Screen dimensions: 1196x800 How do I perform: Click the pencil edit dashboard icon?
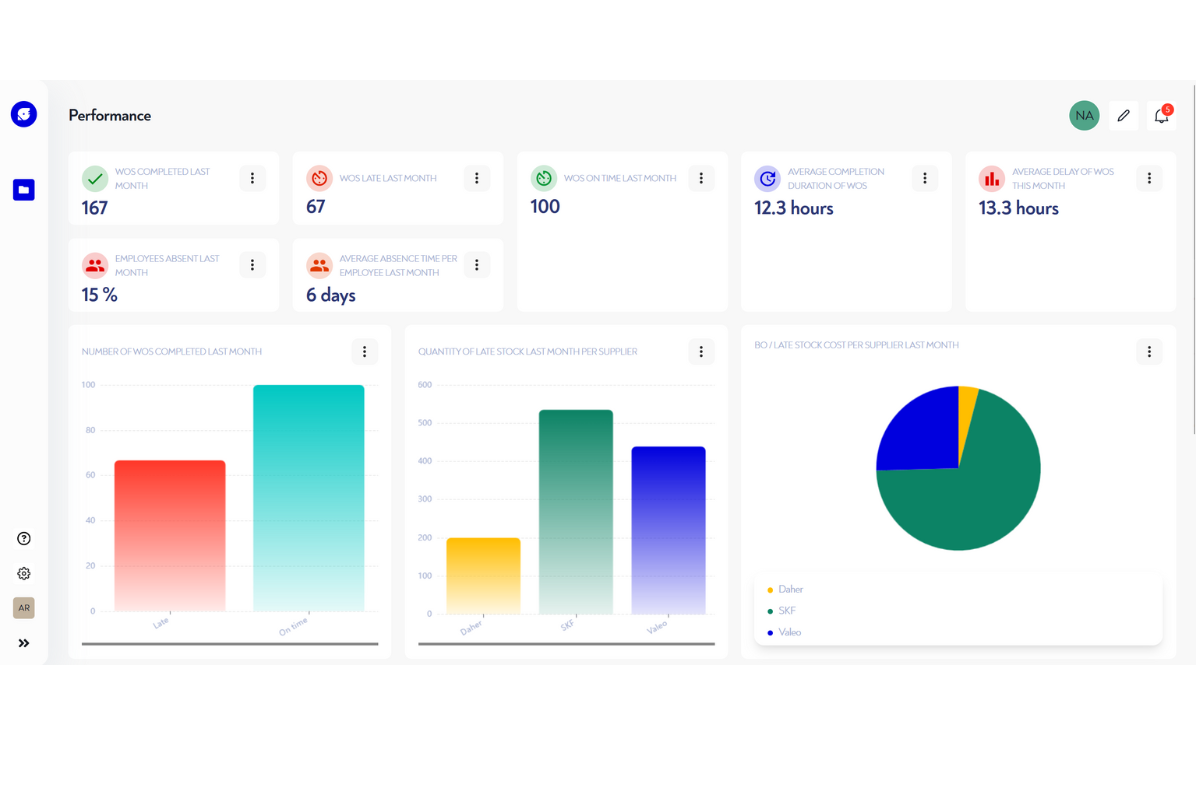[1123, 116]
